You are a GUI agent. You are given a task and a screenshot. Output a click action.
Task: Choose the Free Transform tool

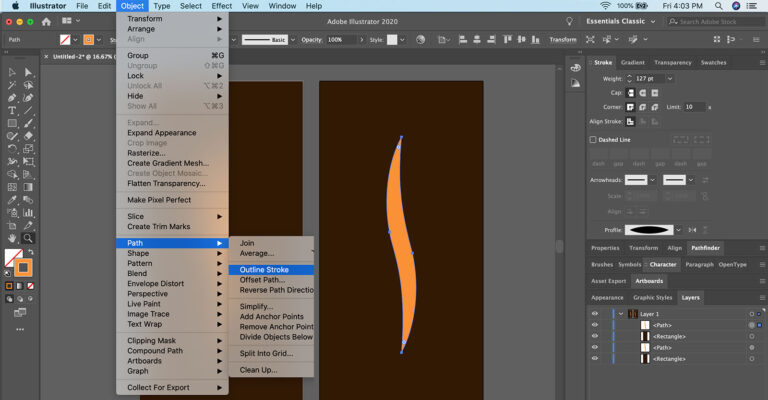(28, 162)
